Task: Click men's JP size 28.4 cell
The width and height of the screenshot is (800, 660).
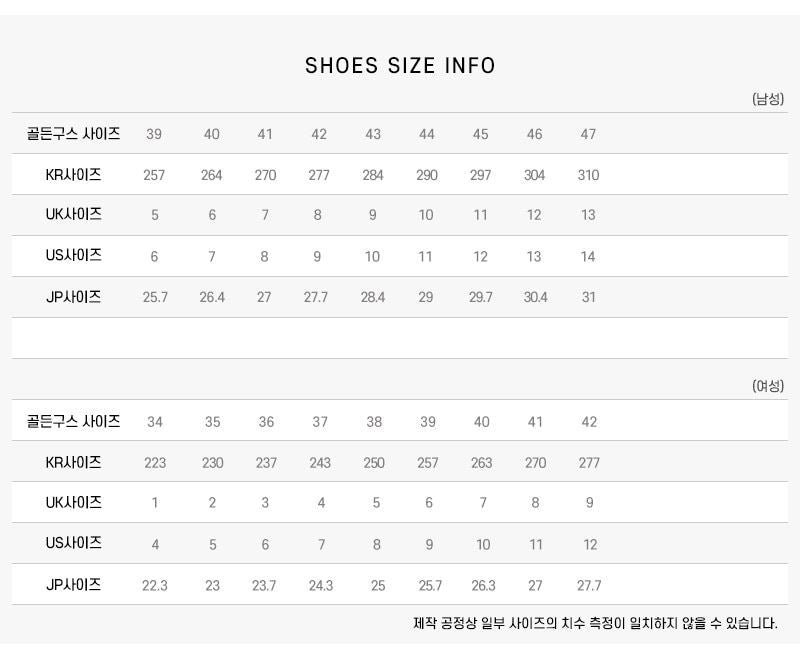Action: click(x=373, y=298)
